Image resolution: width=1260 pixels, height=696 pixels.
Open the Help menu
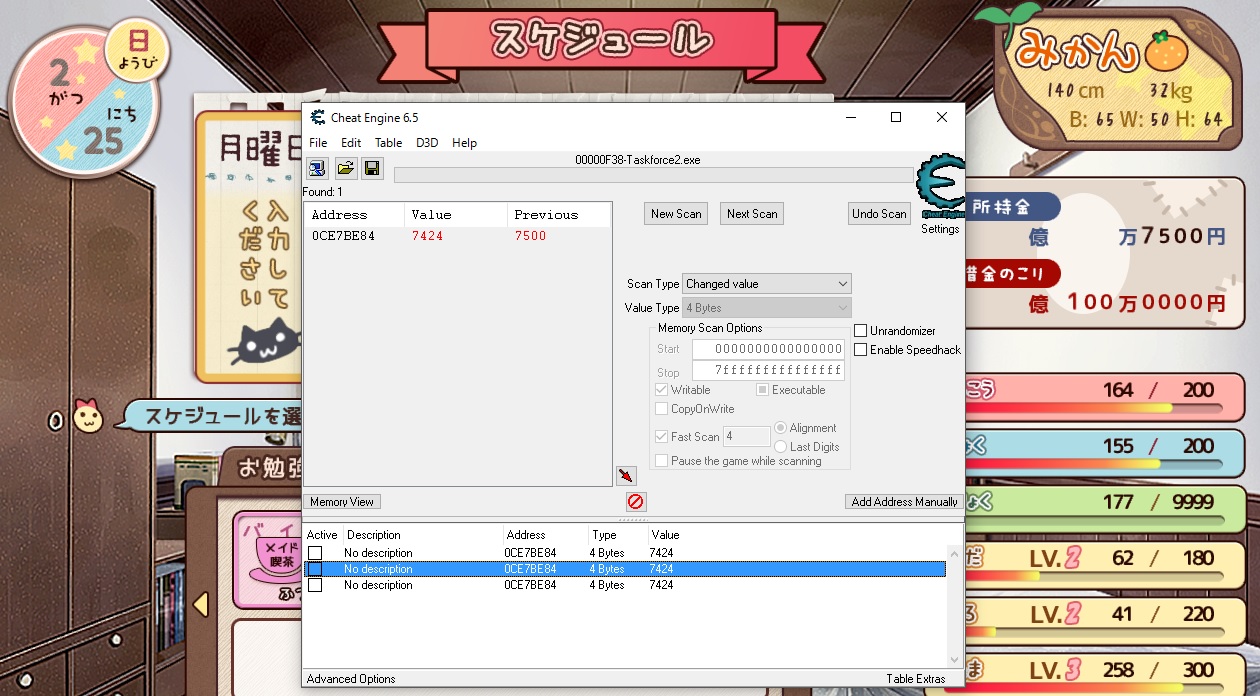[464, 143]
